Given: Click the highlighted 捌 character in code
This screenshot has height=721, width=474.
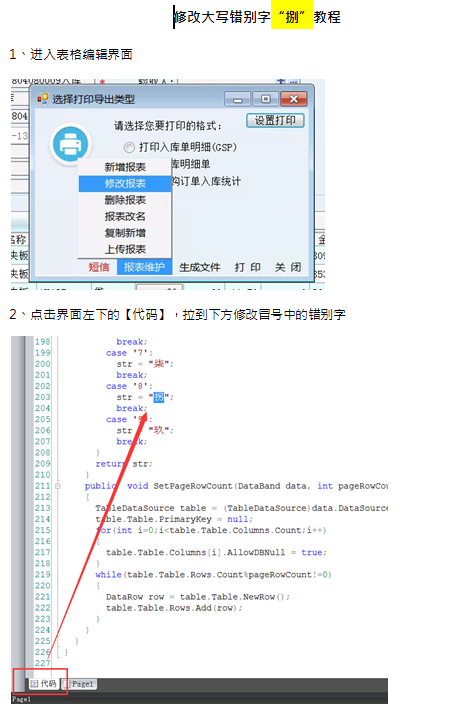Looking at the screenshot, I should (x=159, y=397).
